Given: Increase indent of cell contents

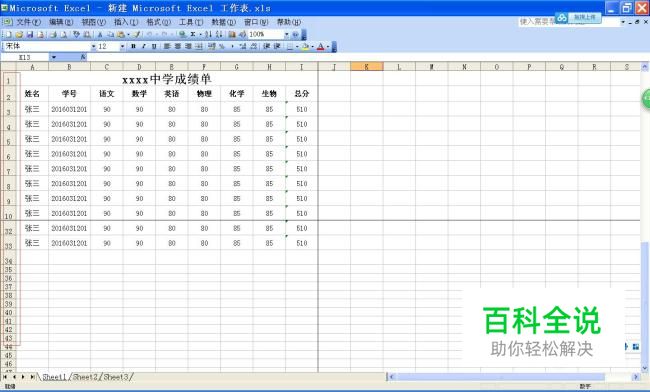Looking at the screenshot, I should pos(277,46).
